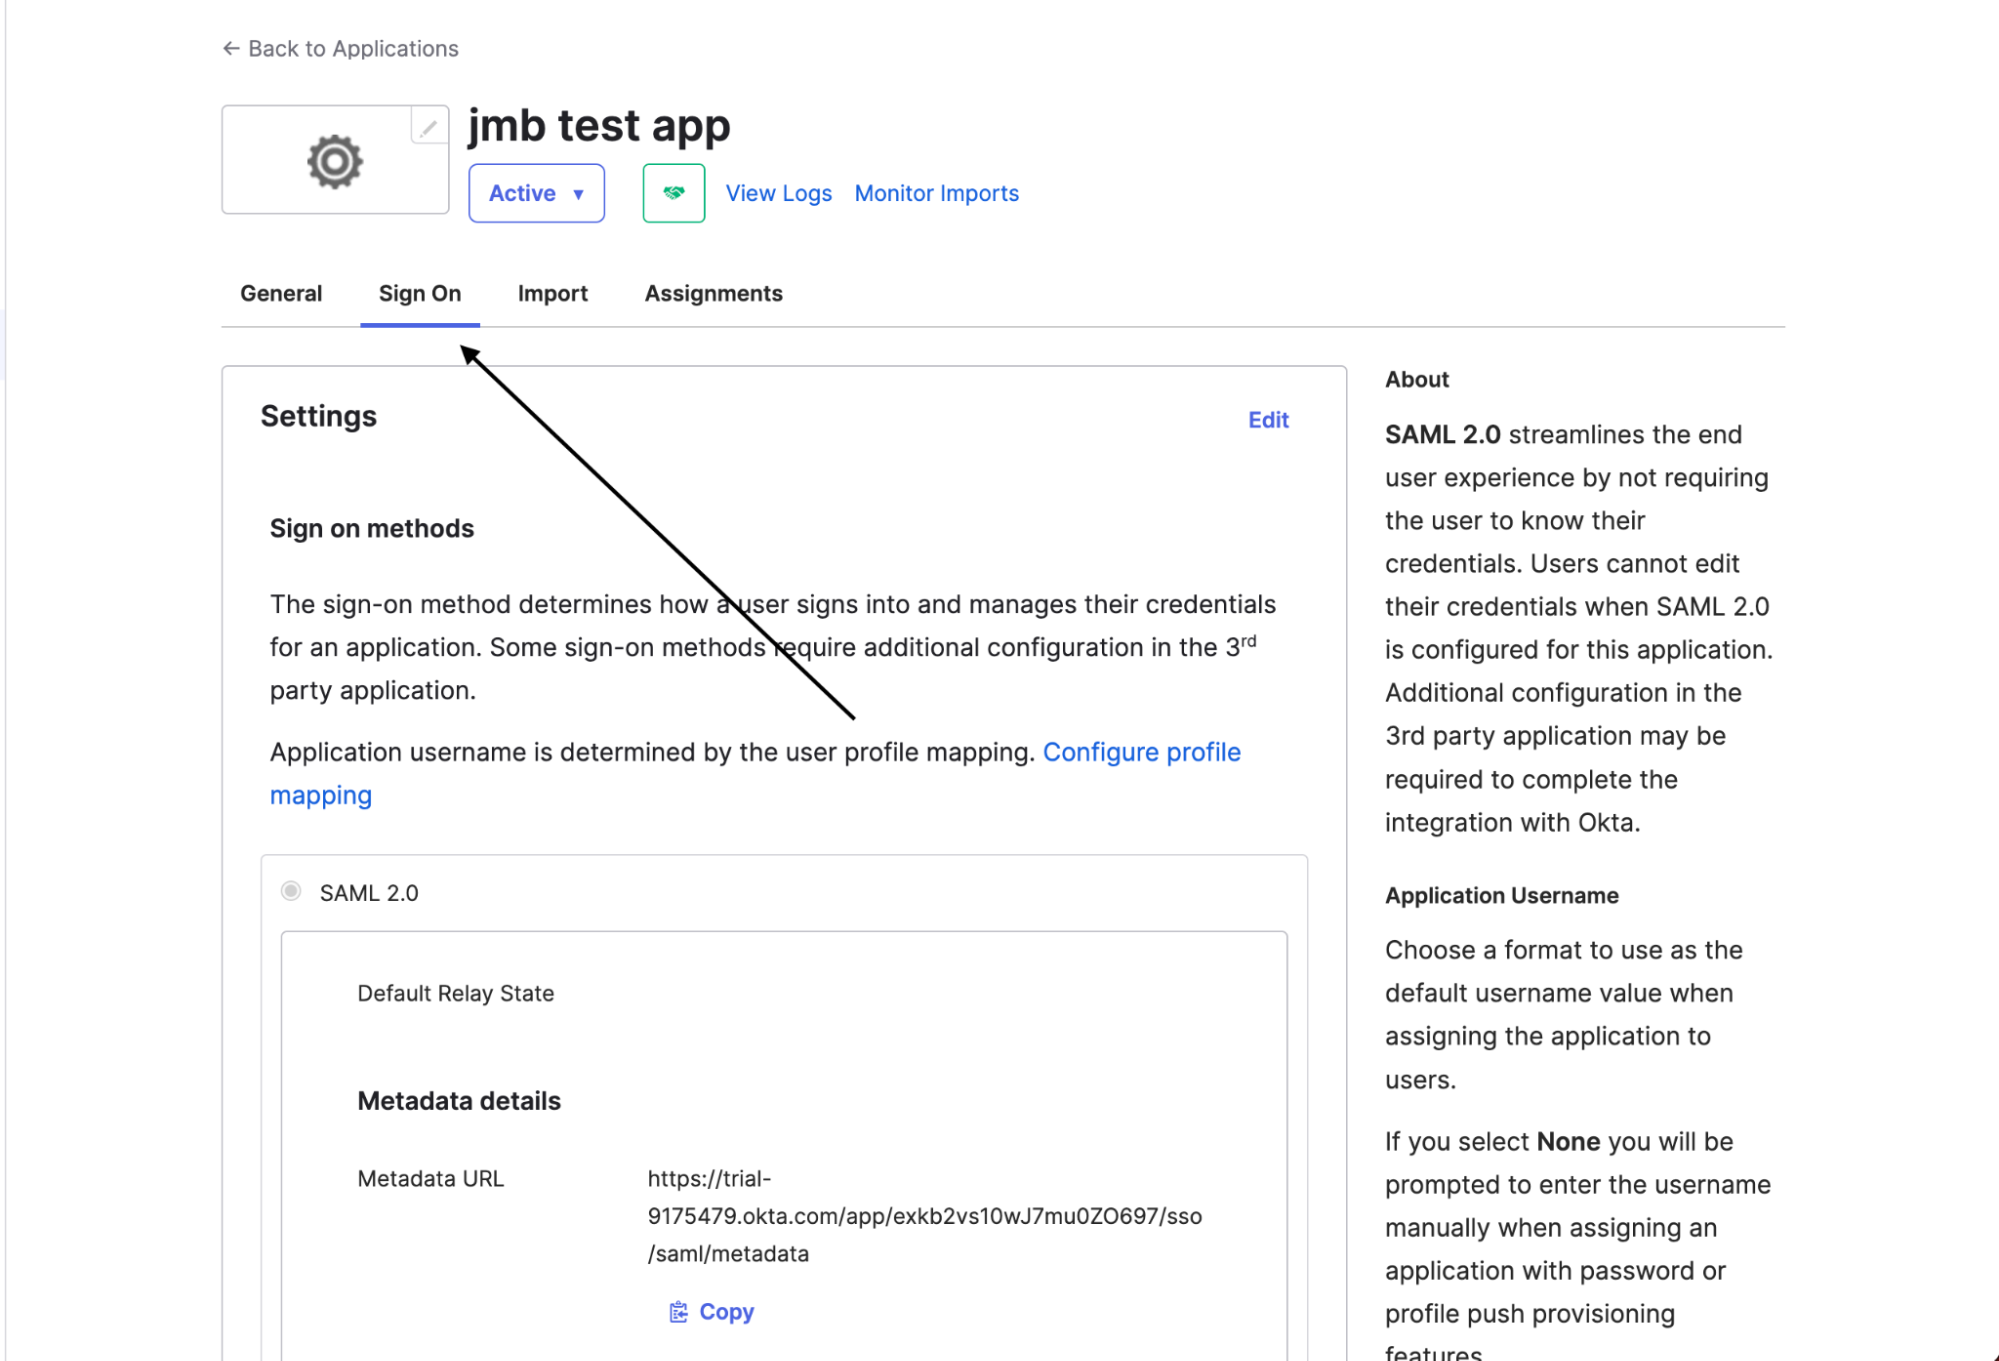
Task: Click the gear application logo
Action: coord(334,161)
